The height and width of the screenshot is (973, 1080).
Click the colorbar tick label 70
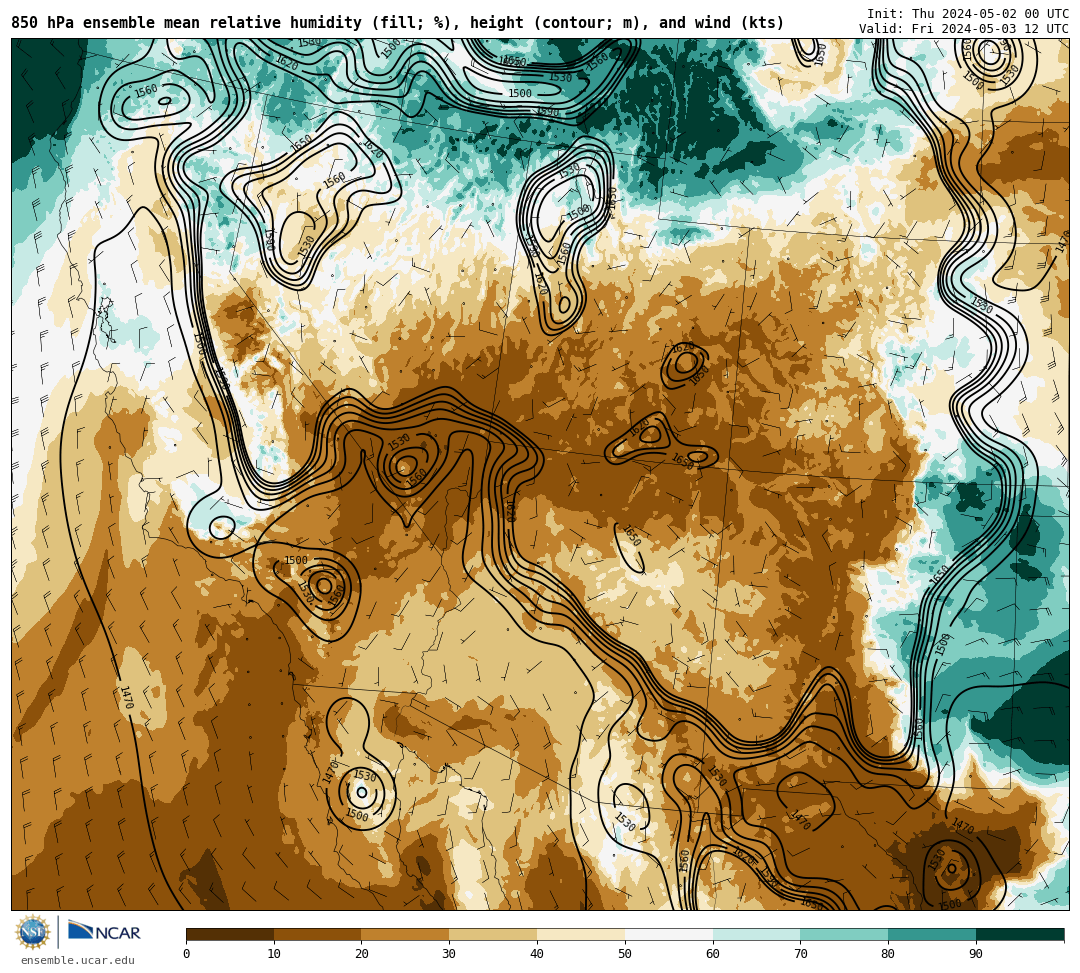coord(800,954)
